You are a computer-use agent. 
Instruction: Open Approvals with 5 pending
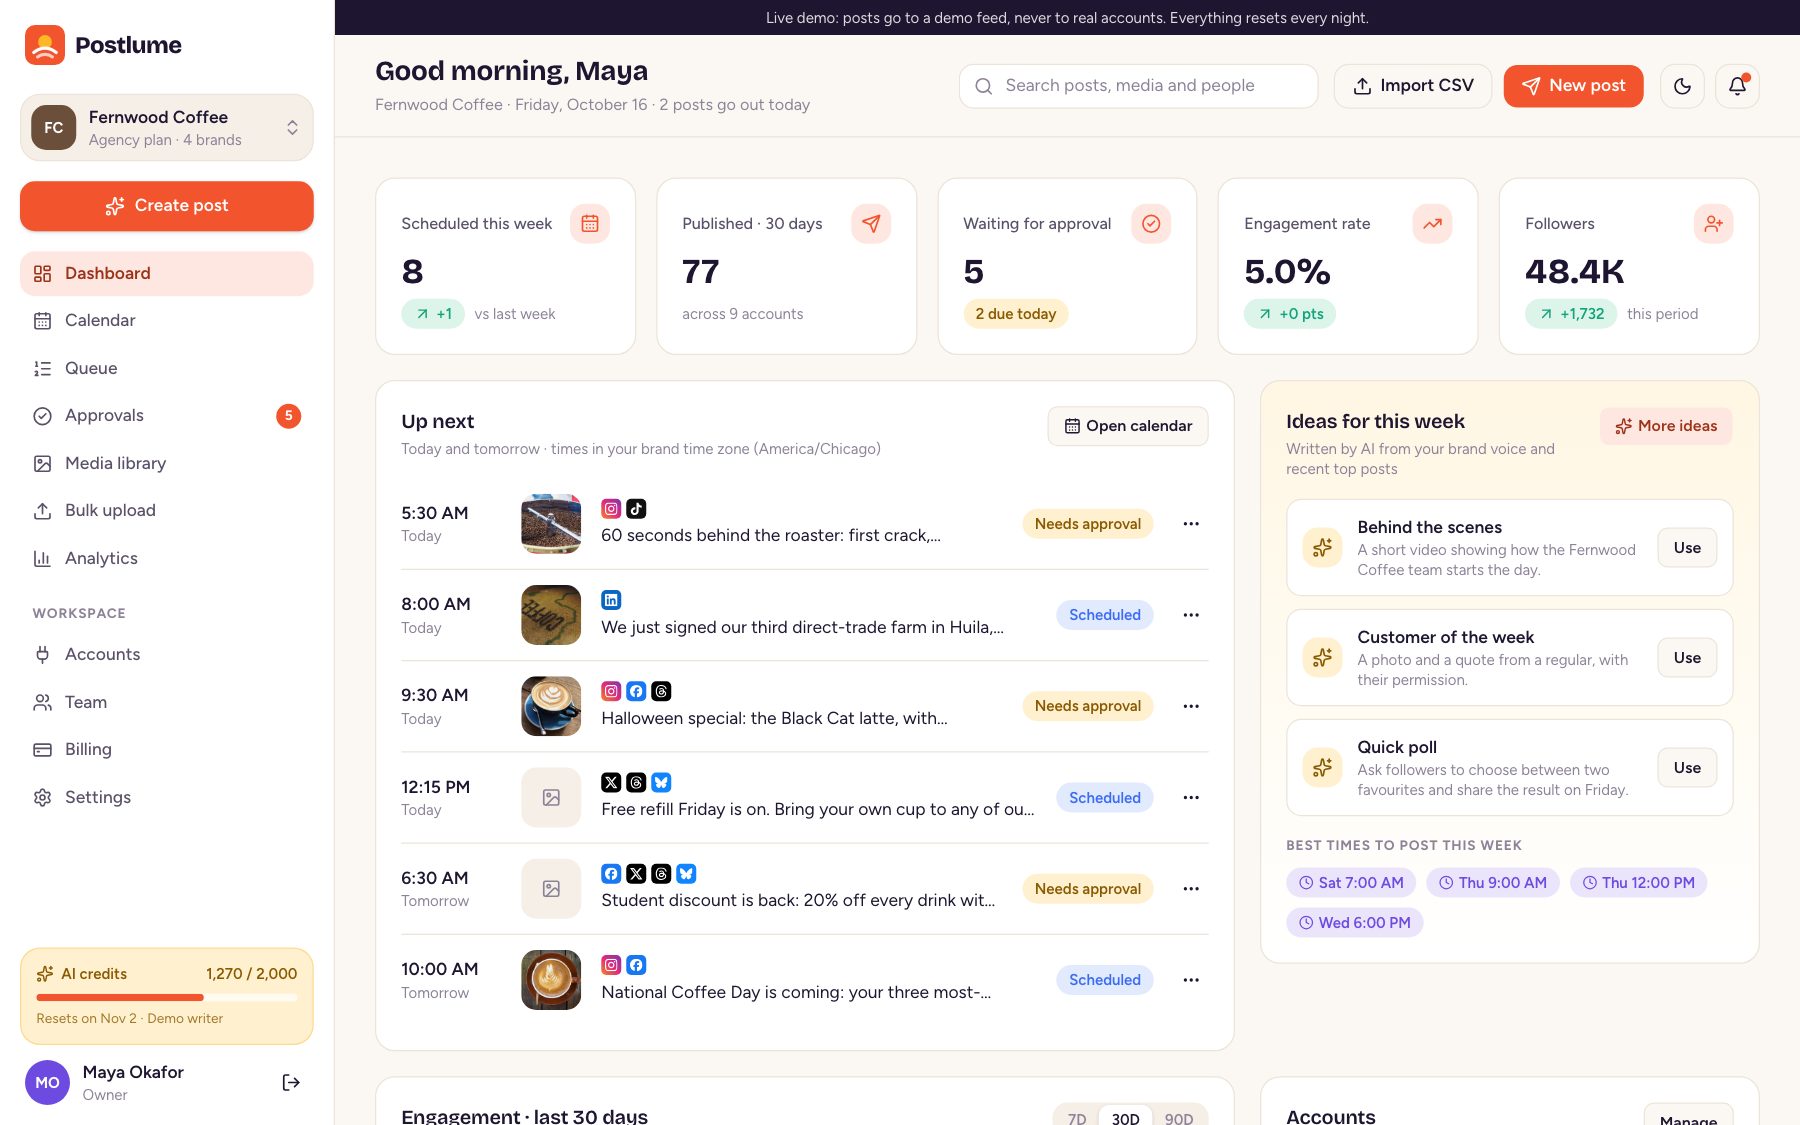(x=167, y=416)
